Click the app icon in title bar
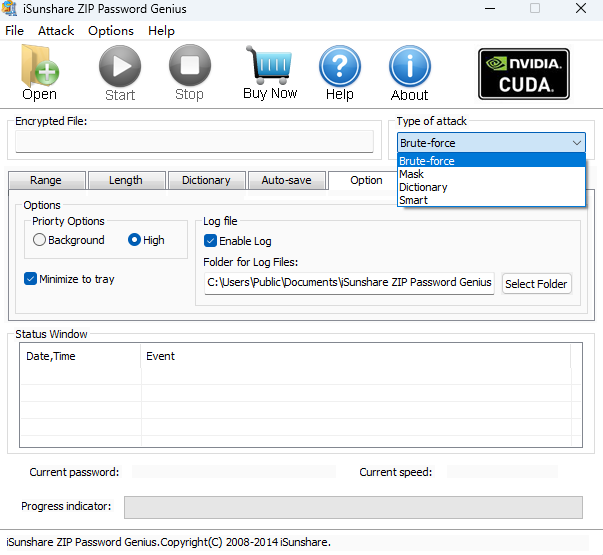603x555 pixels. click(9, 8)
